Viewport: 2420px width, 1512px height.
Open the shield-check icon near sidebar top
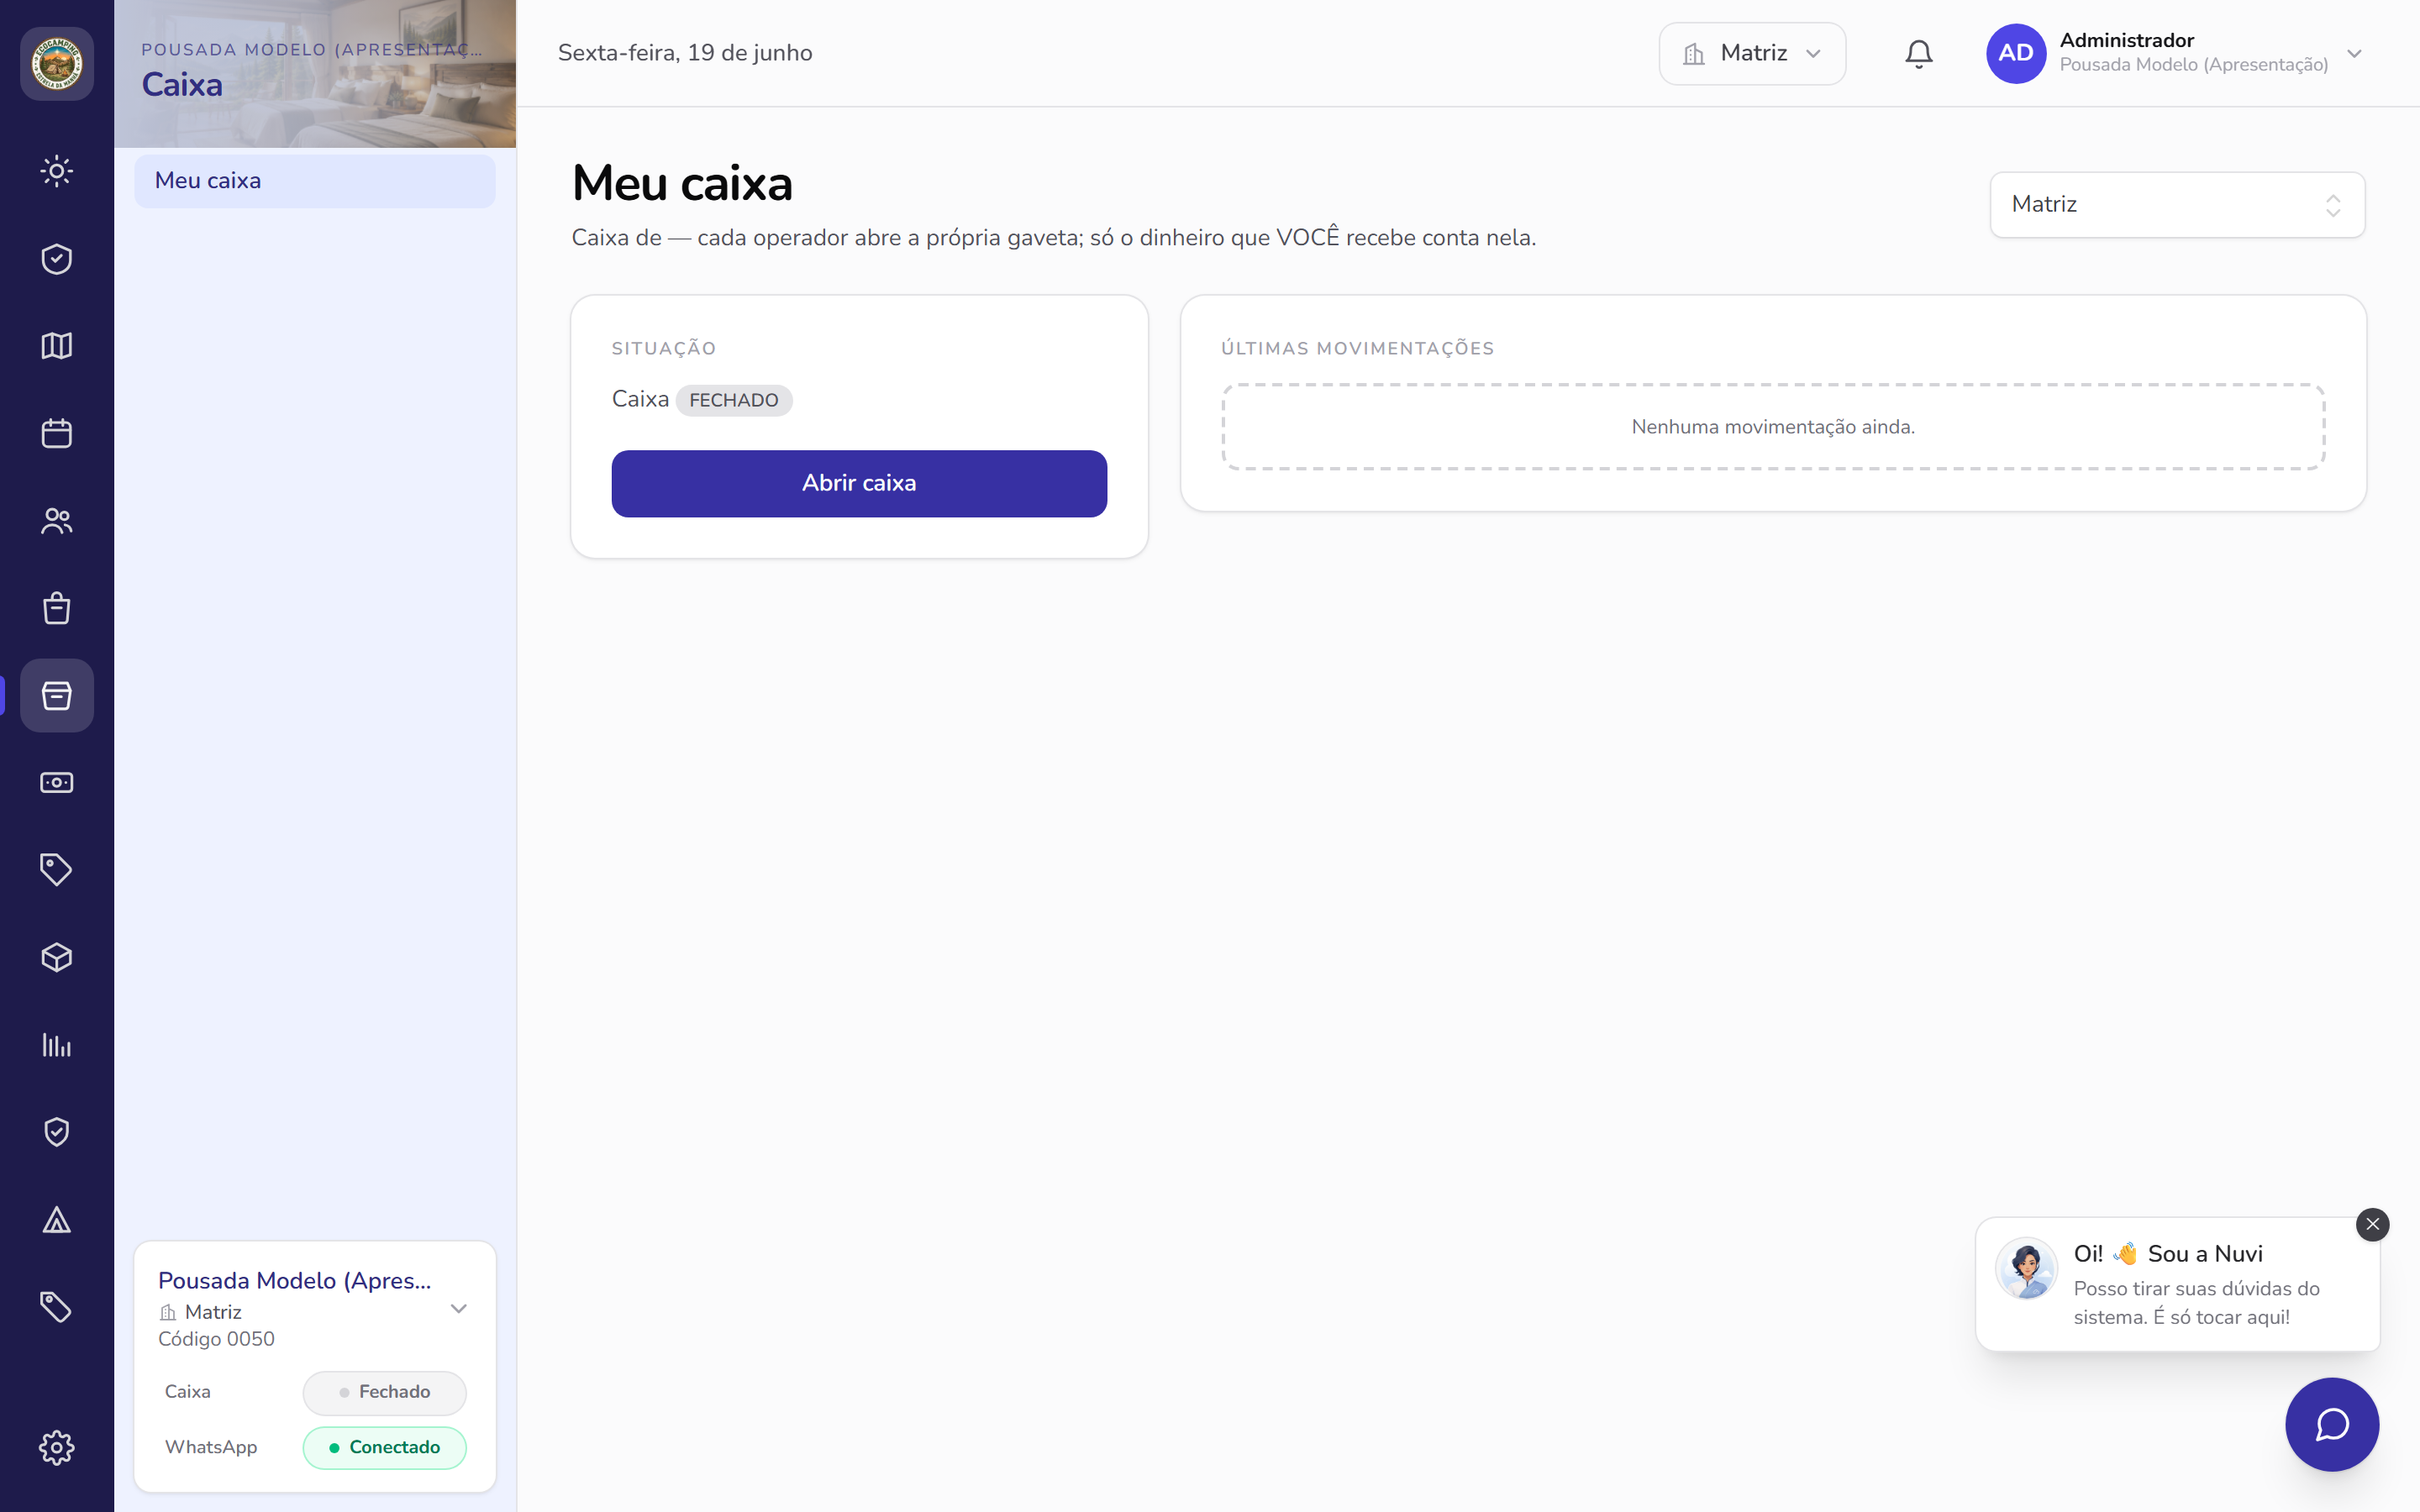tap(57, 259)
